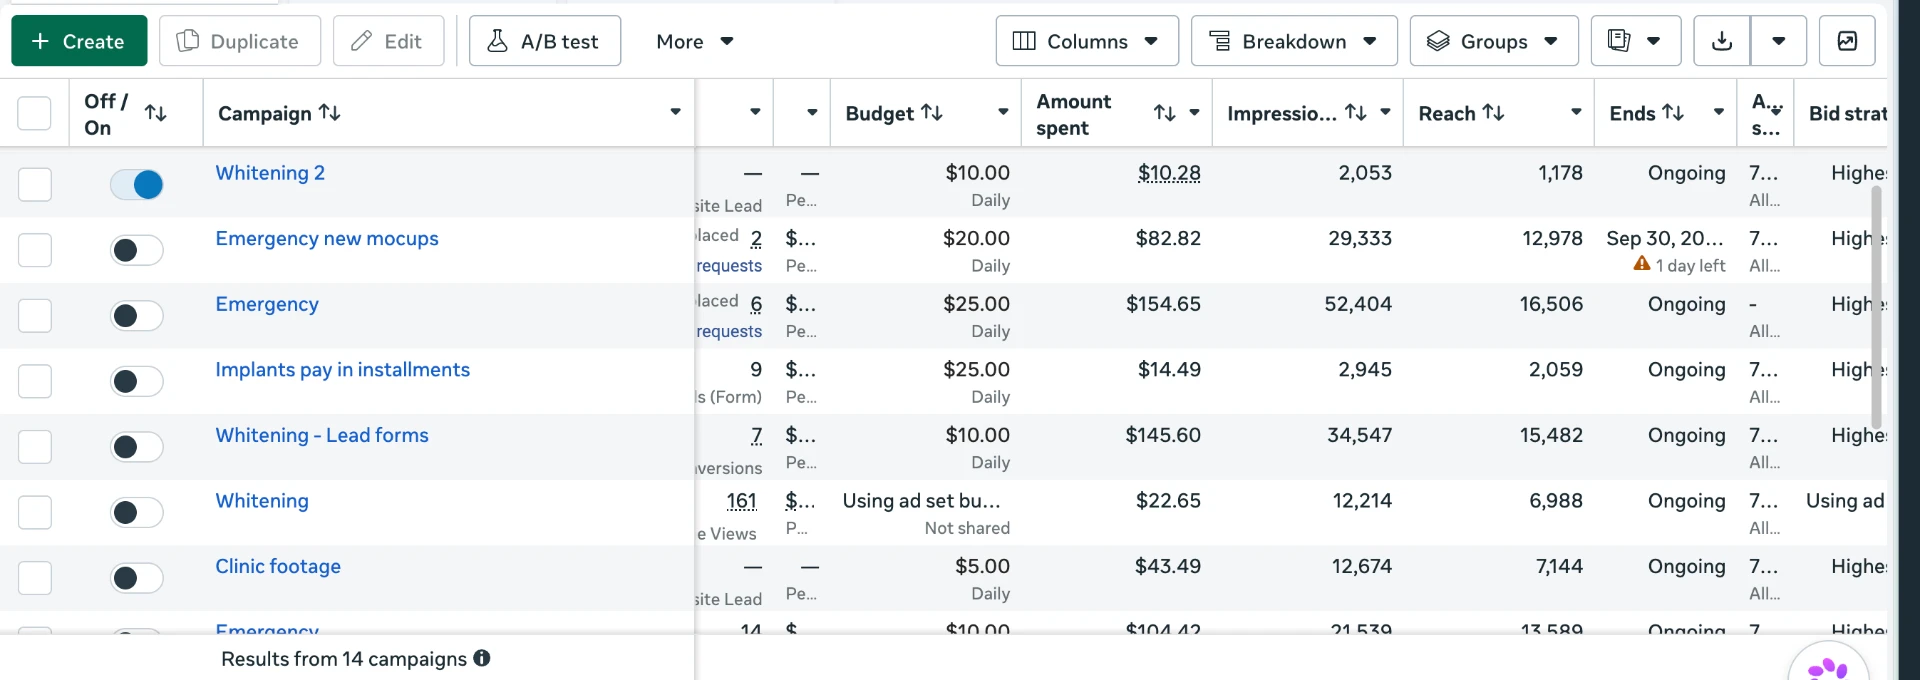
Task: Sort campaigns by Campaign name arrows
Action: pos(330,113)
